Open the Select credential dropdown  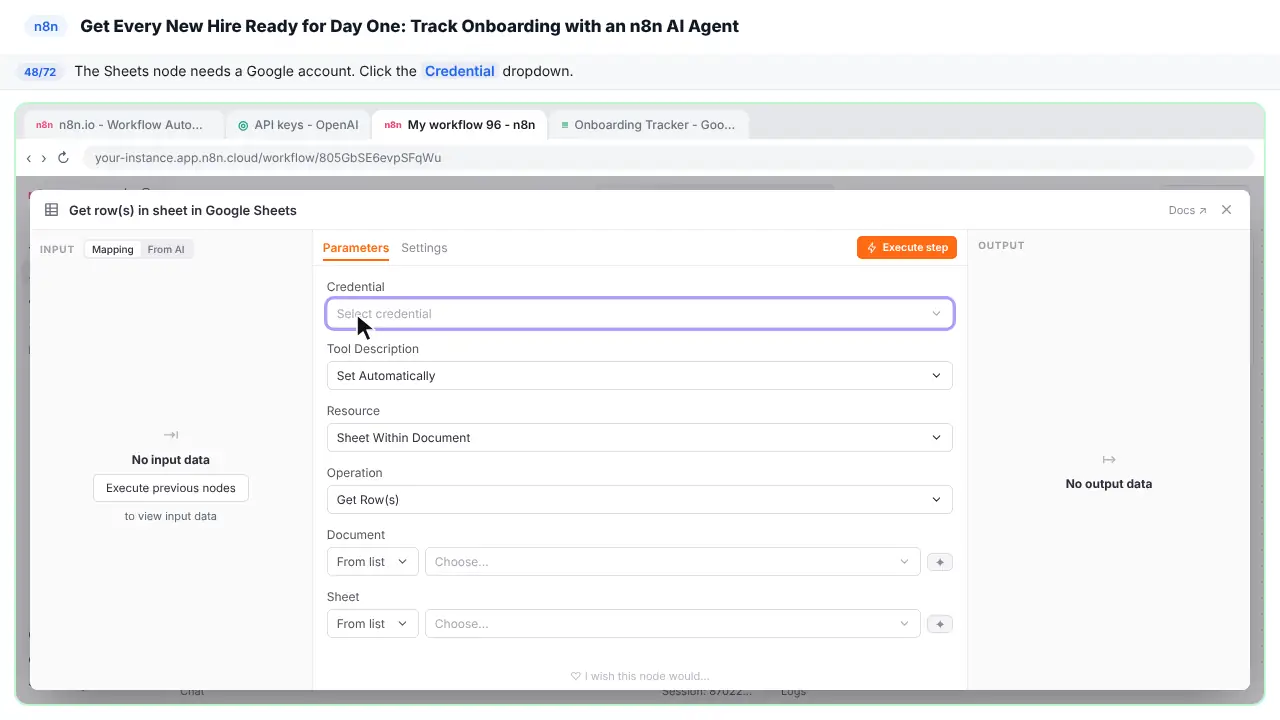pos(640,314)
